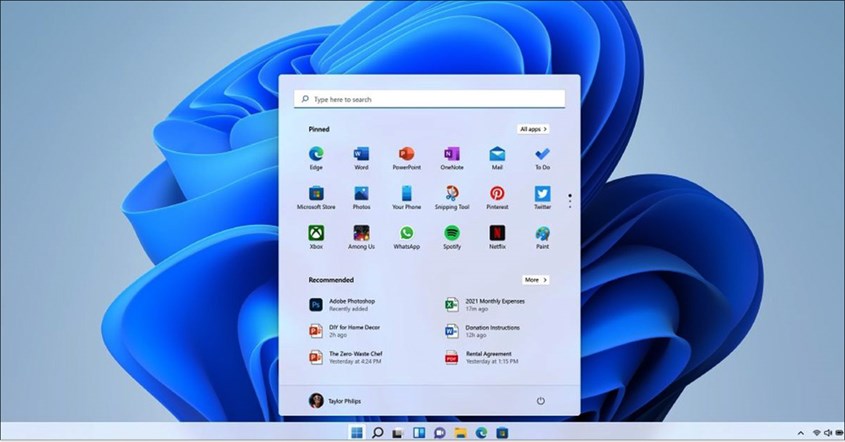Show More recommended items
Screen dimensions: 845x442
[536, 280]
